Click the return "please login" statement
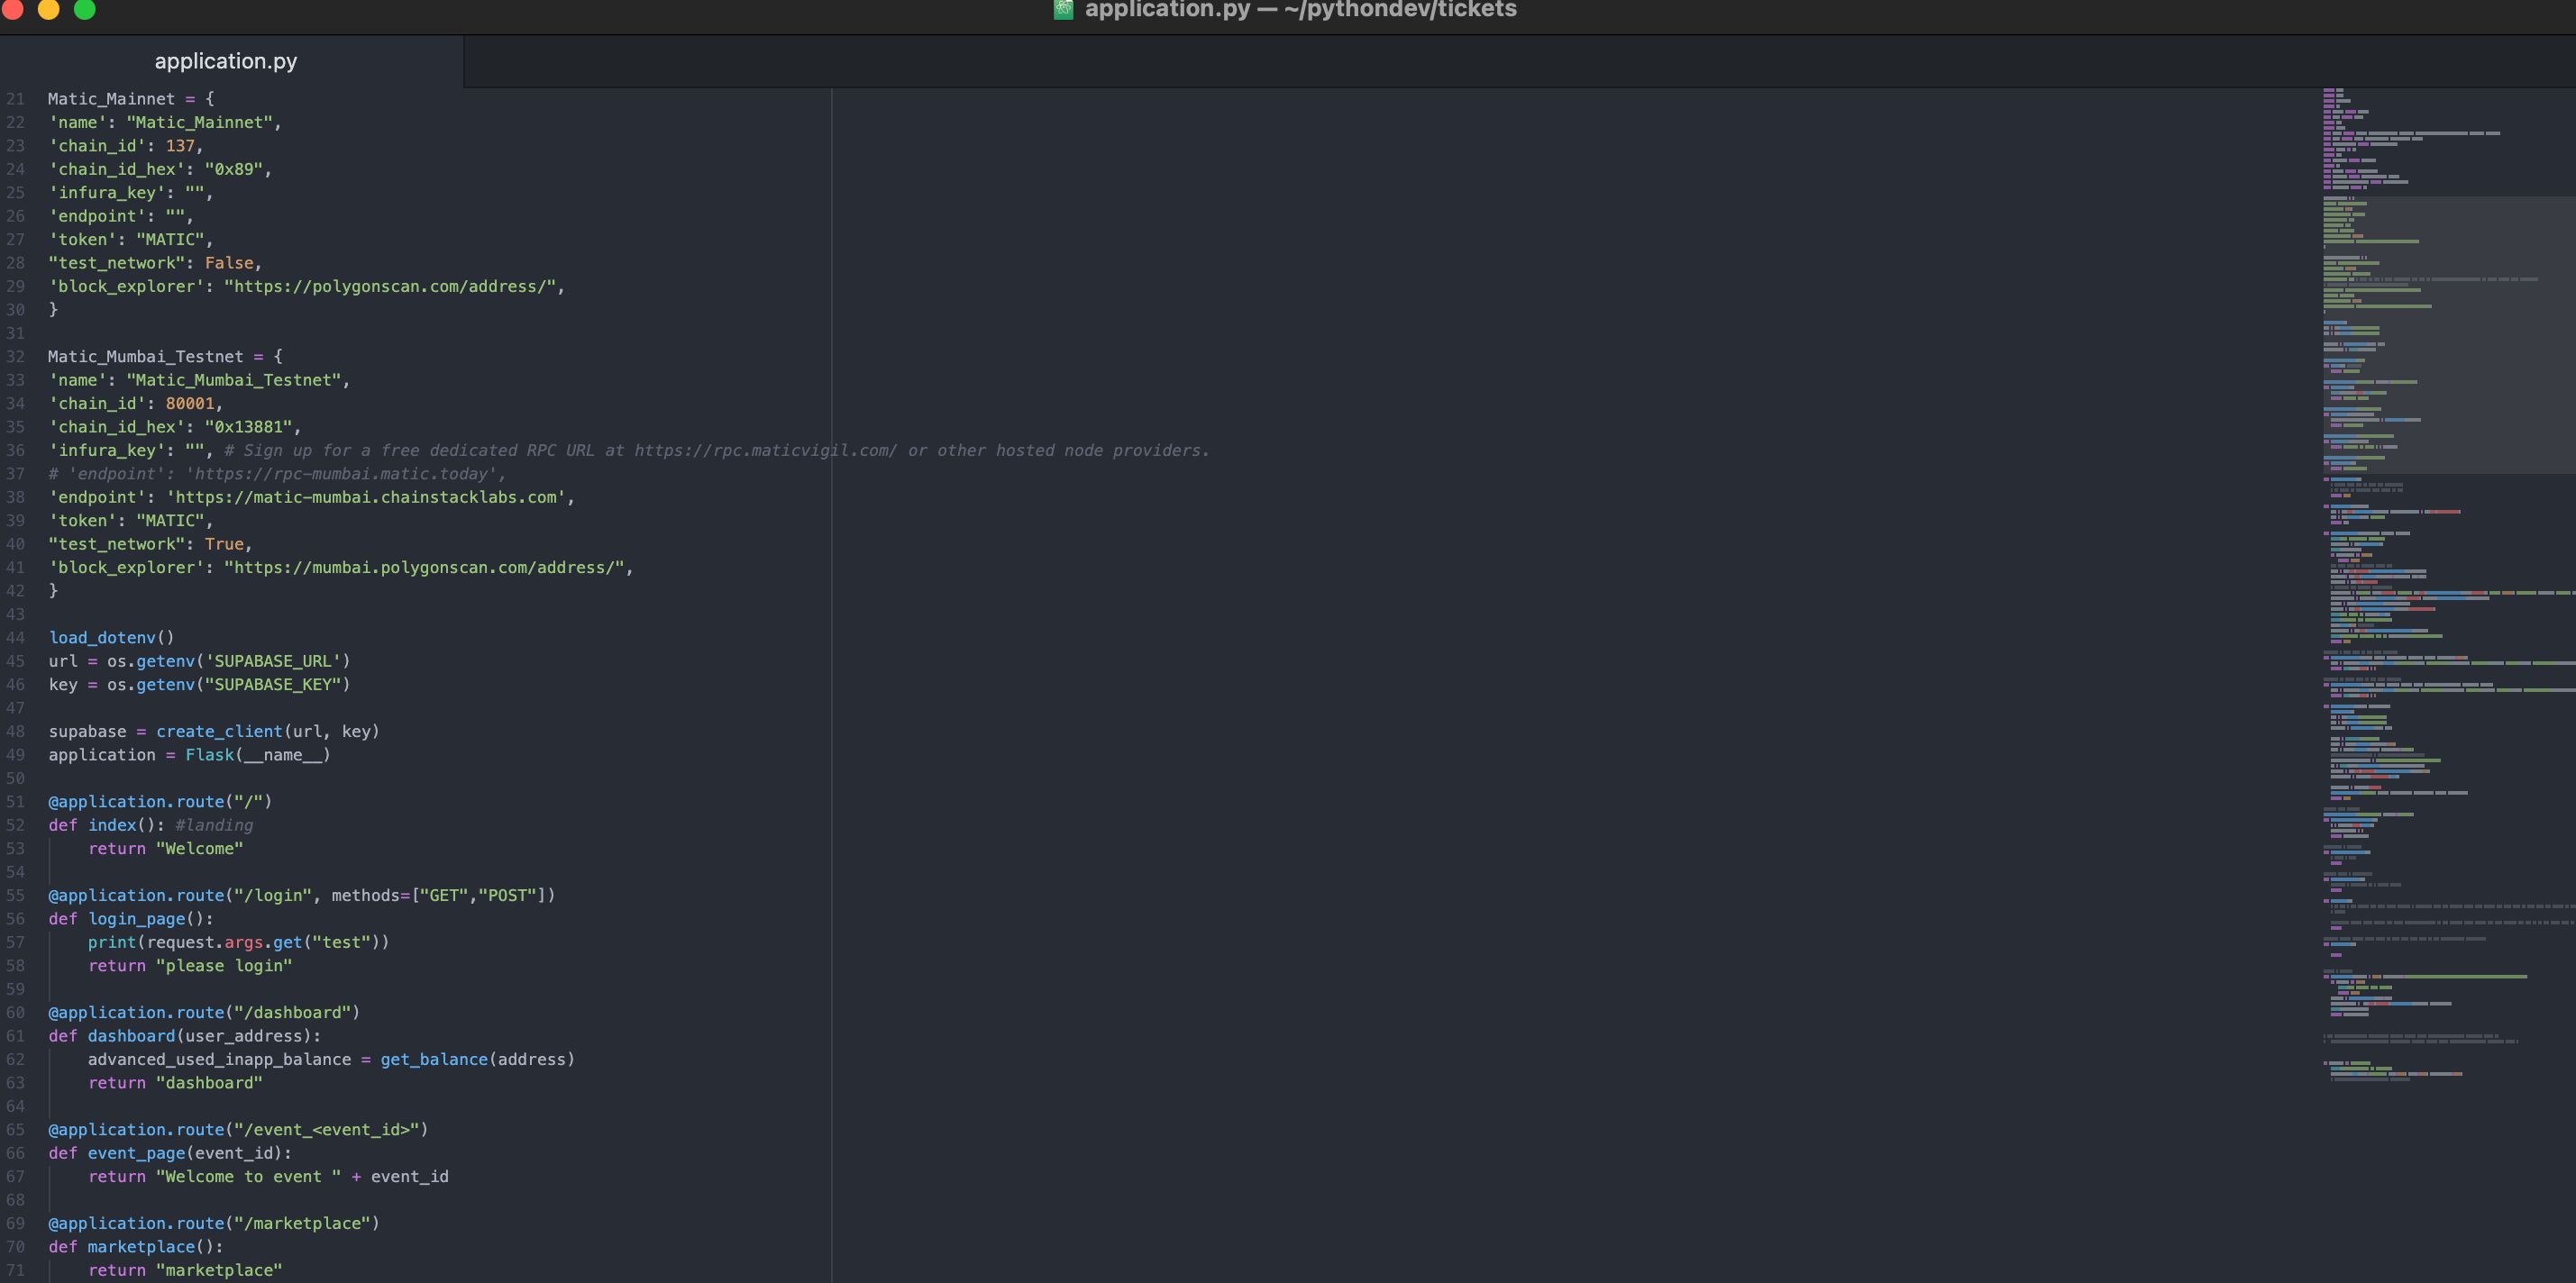2576x1283 pixels. pyautogui.click(x=190, y=966)
